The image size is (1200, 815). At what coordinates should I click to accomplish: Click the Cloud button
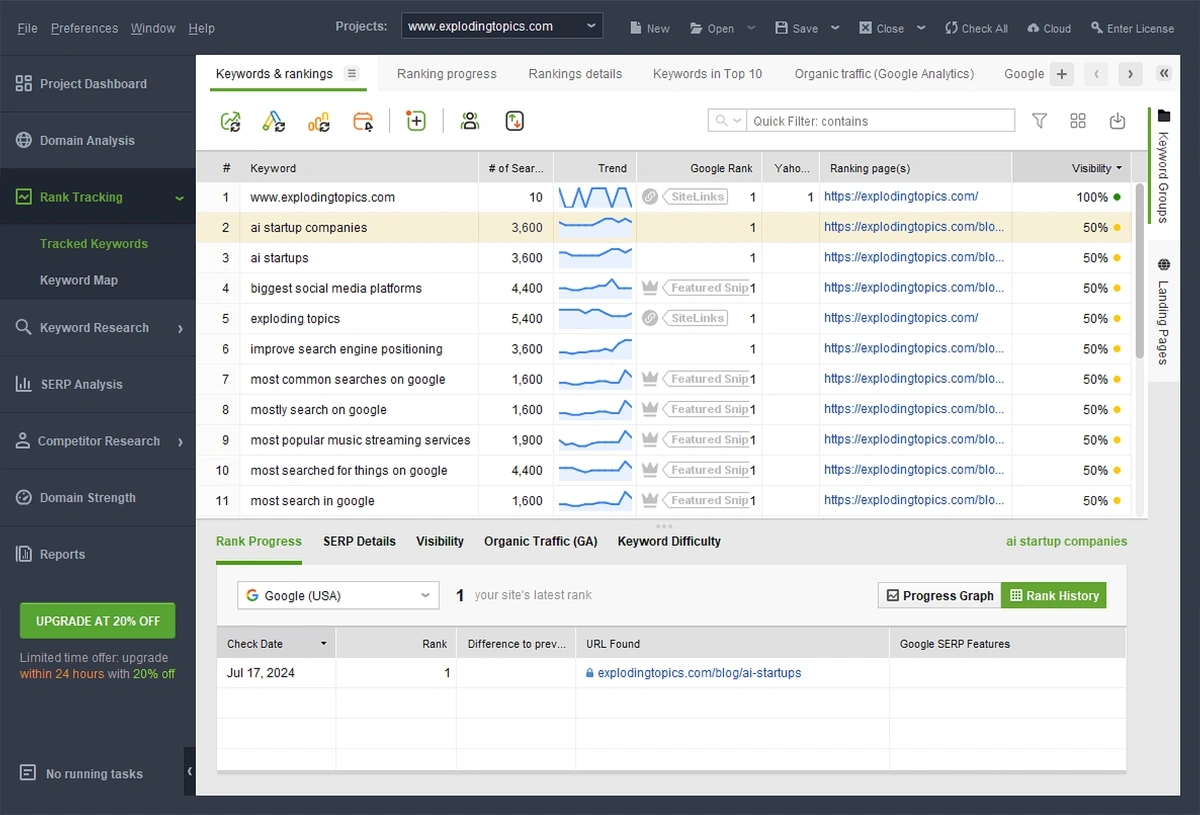1049,28
